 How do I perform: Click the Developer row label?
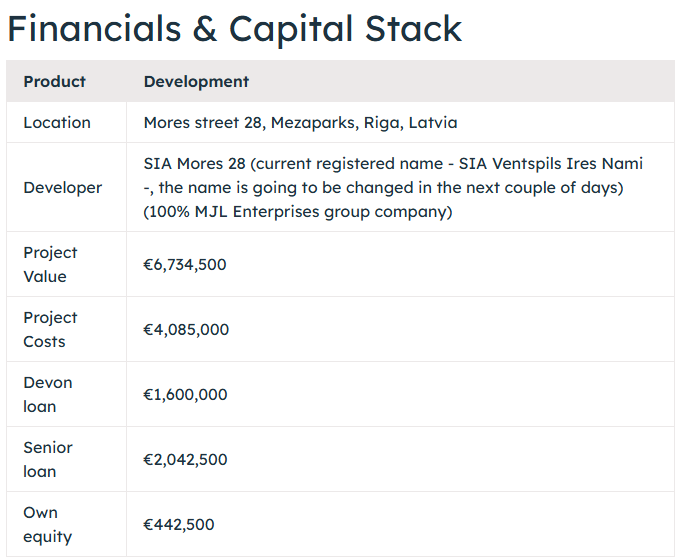coord(63,187)
